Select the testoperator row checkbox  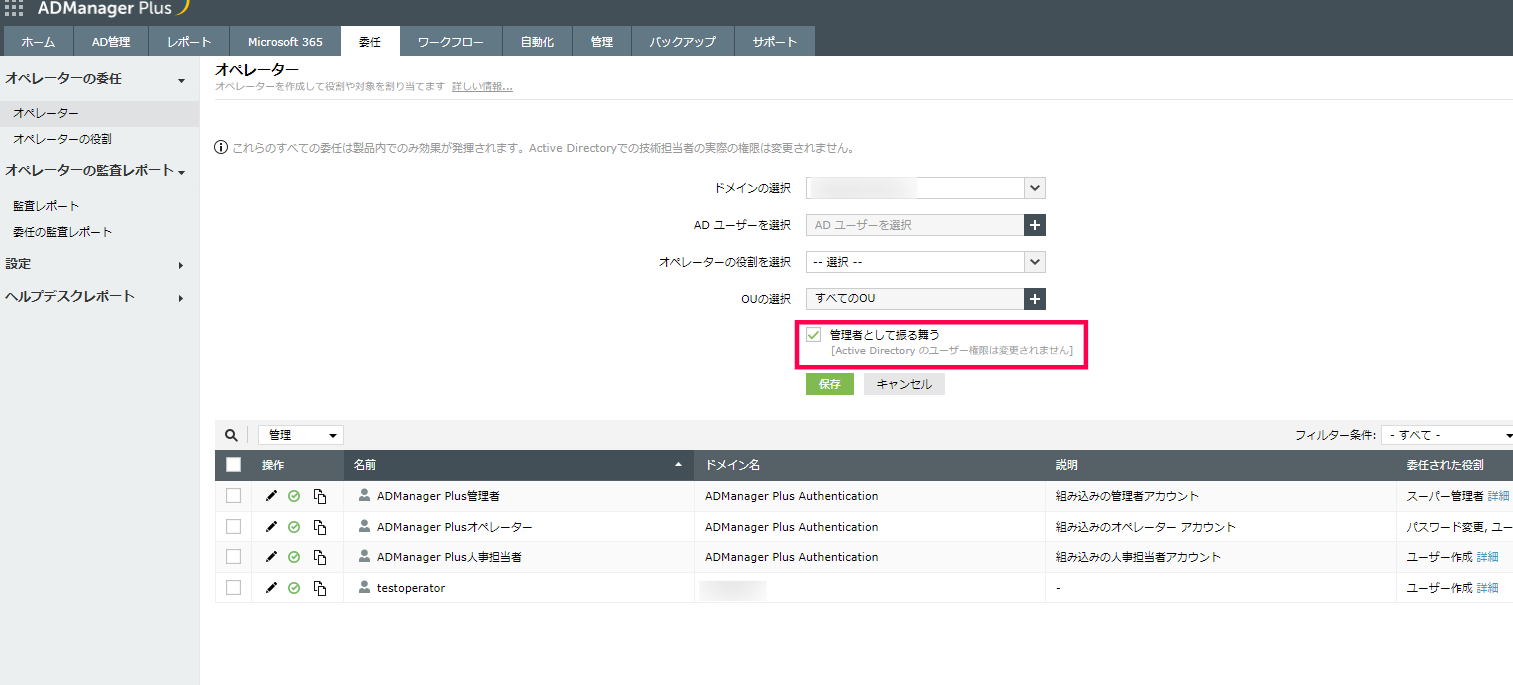point(233,588)
